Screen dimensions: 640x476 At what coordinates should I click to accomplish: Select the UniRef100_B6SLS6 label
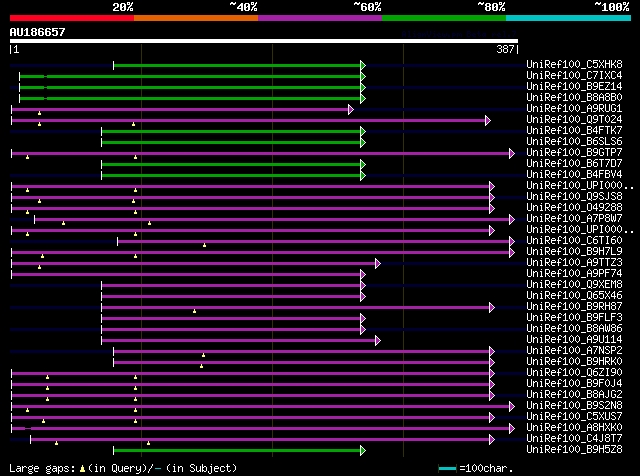tap(574, 141)
